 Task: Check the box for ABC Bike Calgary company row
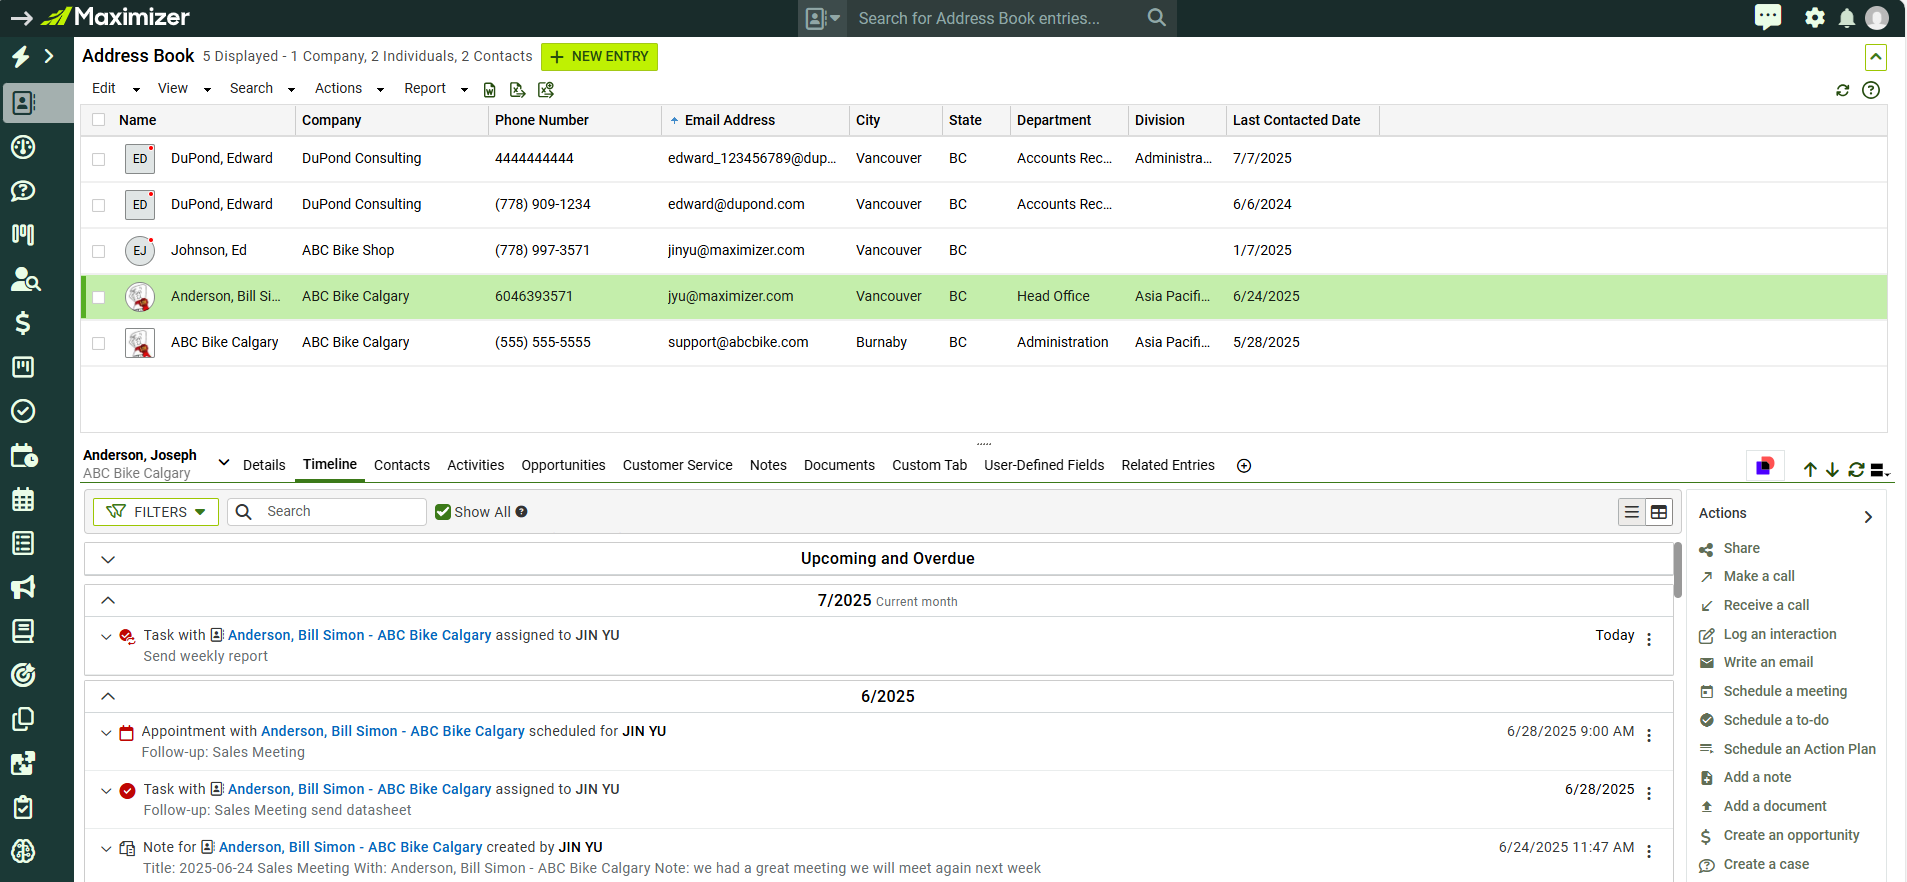[98, 343]
